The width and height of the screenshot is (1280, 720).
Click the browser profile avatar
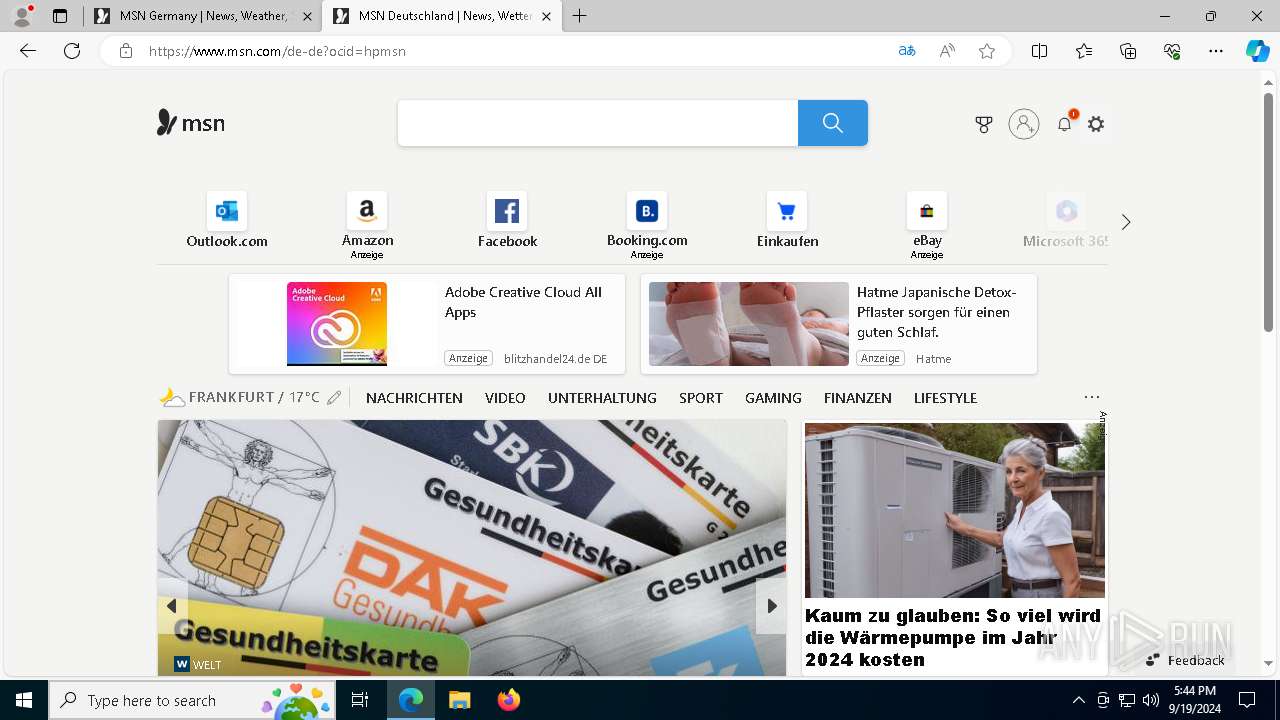pos(22,16)
